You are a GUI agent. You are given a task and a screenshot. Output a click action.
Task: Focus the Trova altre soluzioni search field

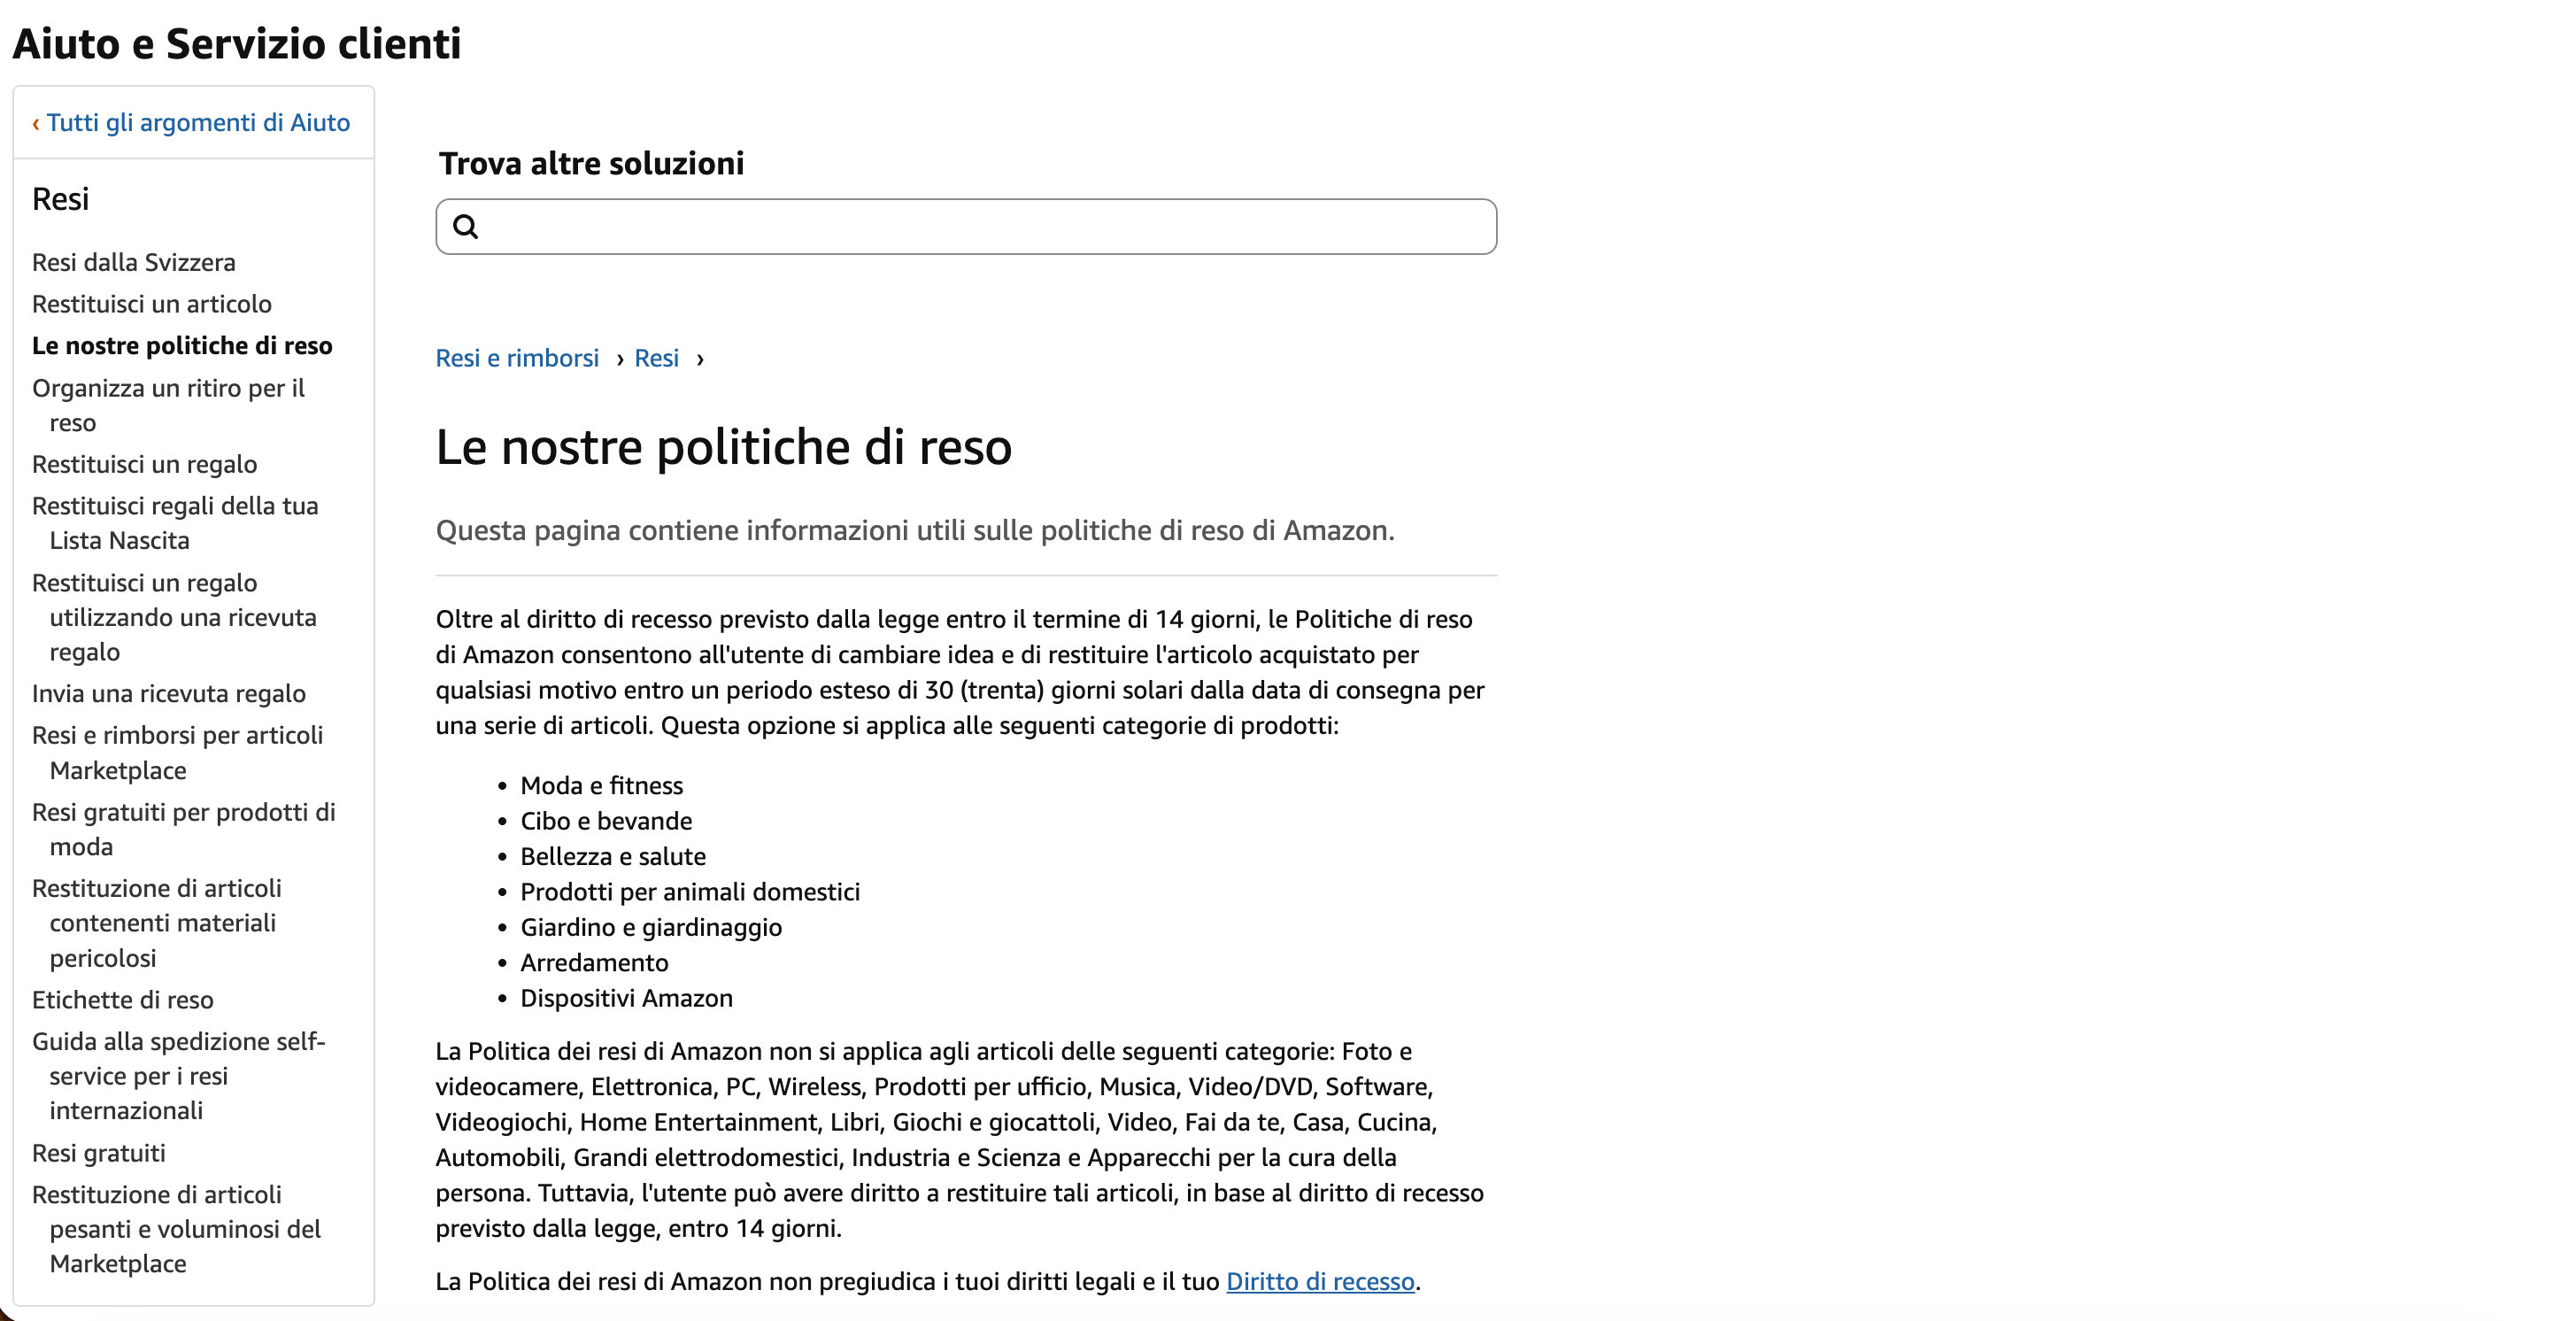(x=966, y=227)
